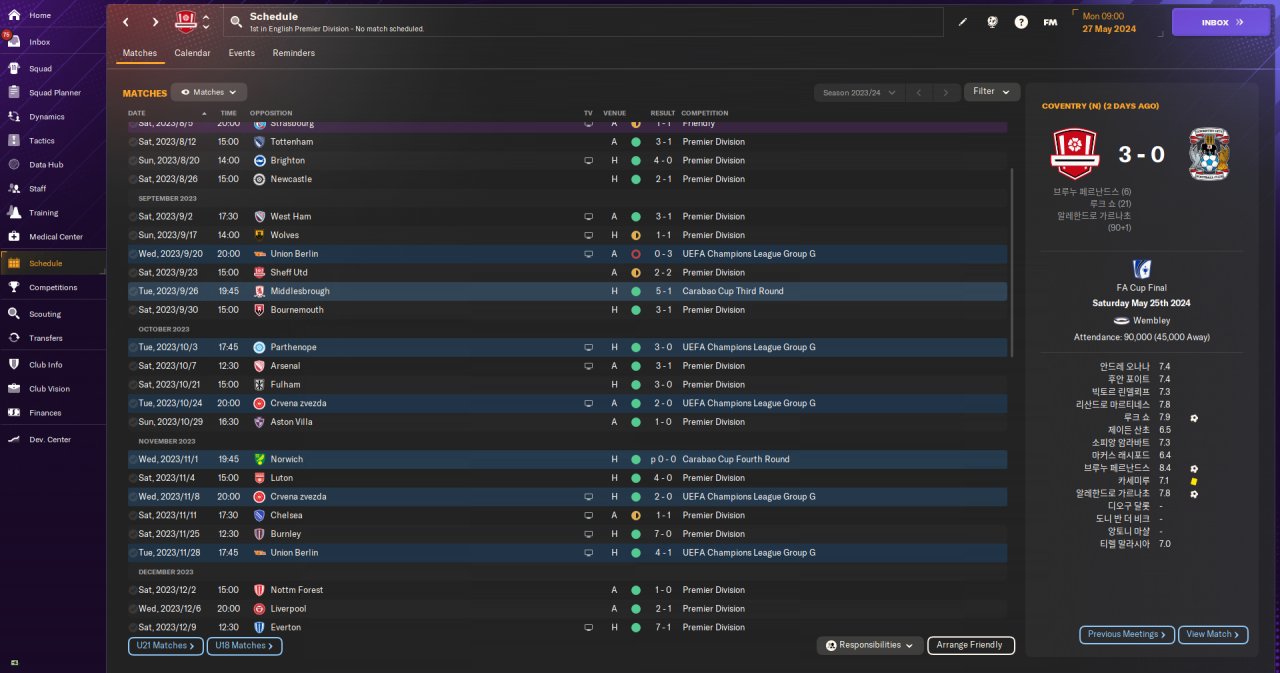Toggle the selection circle on Arsenal row
The width and height of the screenshot is (1280, 673).
pos(133,366)
